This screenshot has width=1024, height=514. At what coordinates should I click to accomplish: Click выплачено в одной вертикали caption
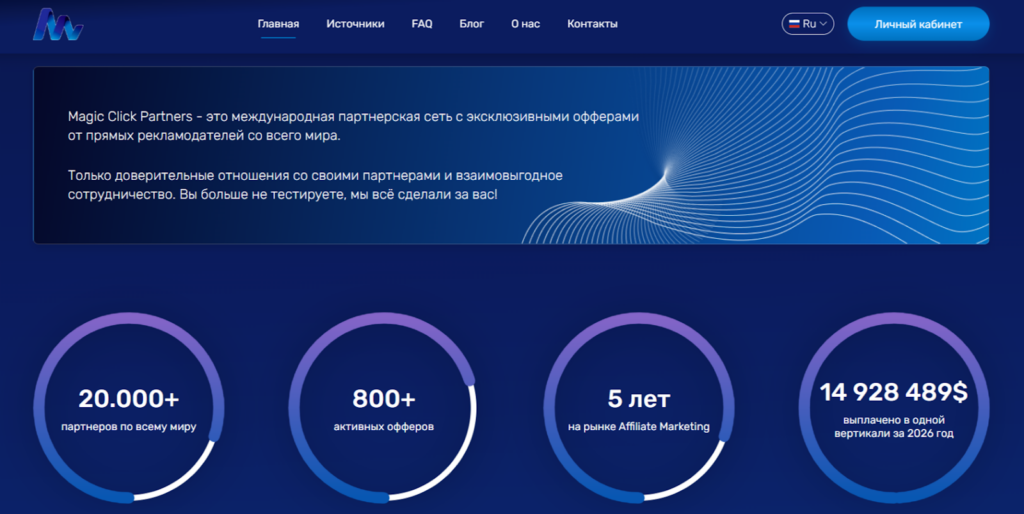[894, 427]
